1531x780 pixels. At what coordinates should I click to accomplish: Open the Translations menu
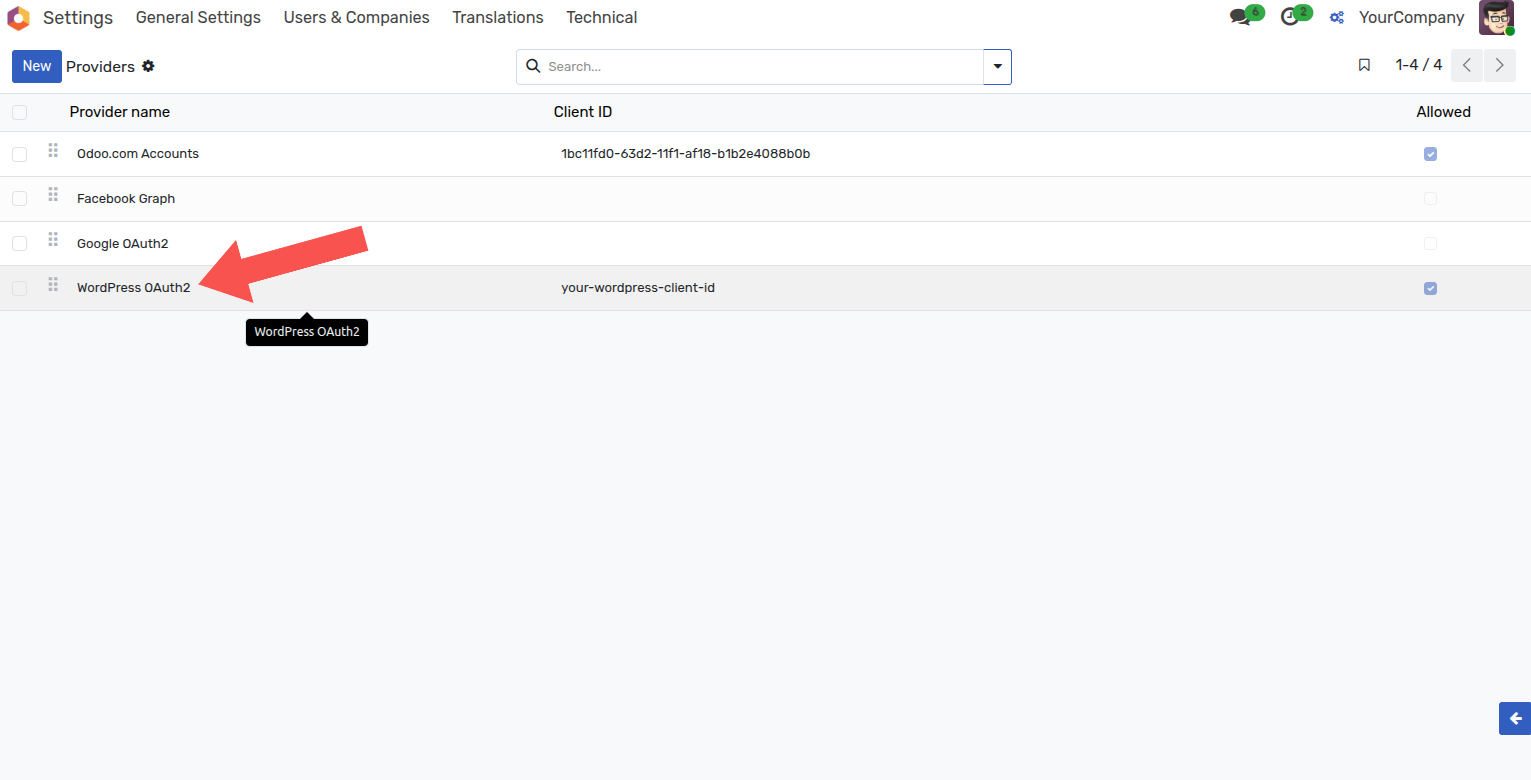coord(498,17)
